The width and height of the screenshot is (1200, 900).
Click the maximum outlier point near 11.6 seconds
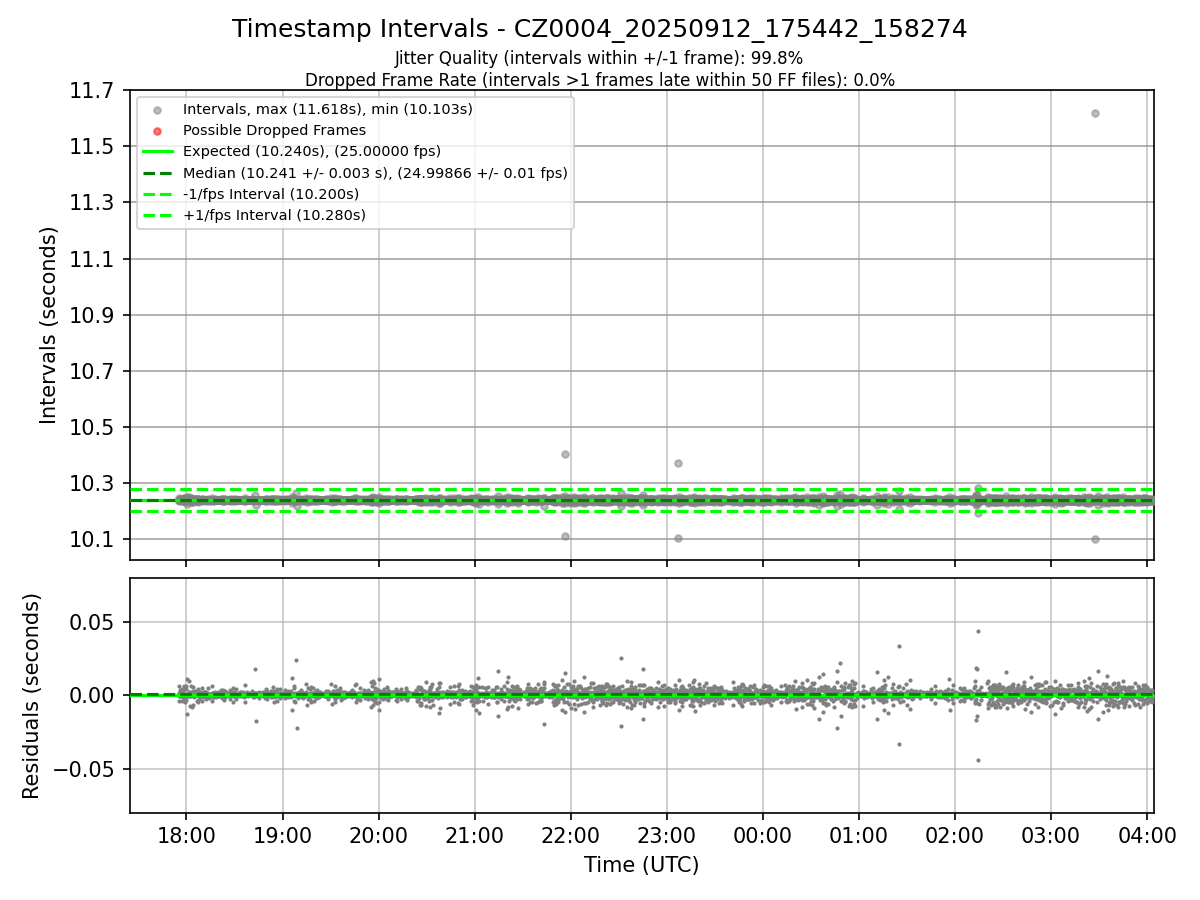(x=1095, y=113)
